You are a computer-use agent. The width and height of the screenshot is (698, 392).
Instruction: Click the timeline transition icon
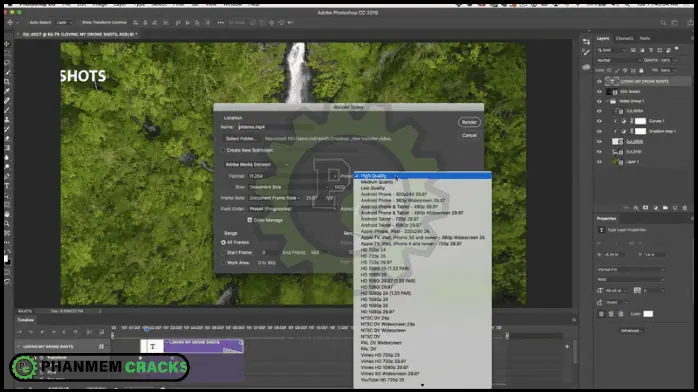101,332
